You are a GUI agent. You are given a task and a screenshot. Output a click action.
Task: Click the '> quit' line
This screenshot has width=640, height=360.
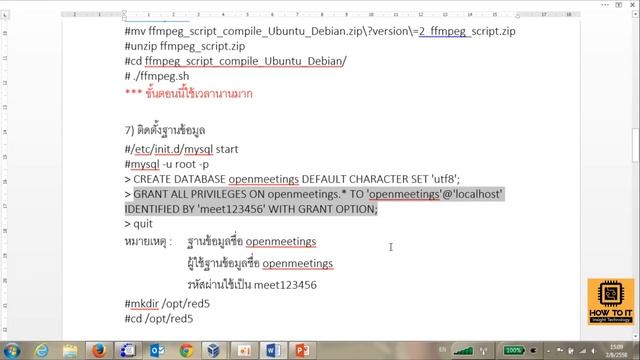tap(138, 224)
